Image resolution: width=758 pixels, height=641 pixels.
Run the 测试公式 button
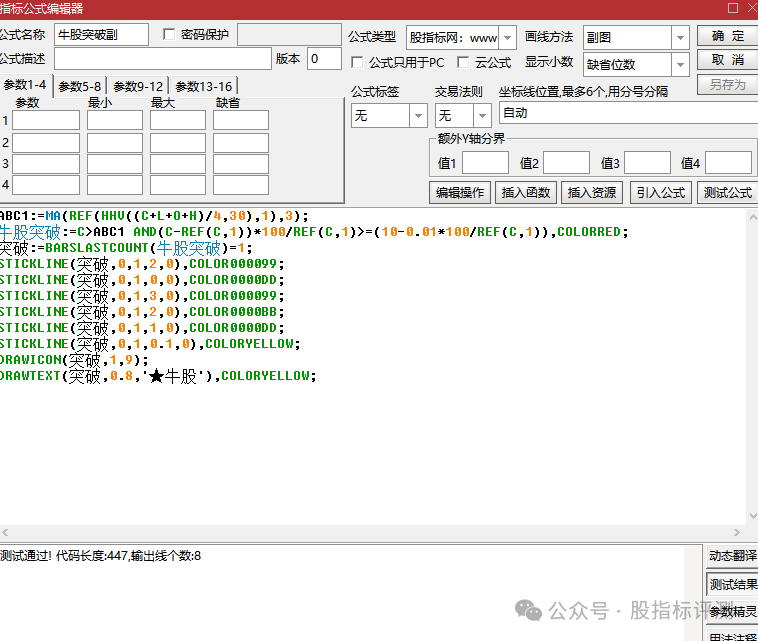pyautogui.click(x=728, y=193)
